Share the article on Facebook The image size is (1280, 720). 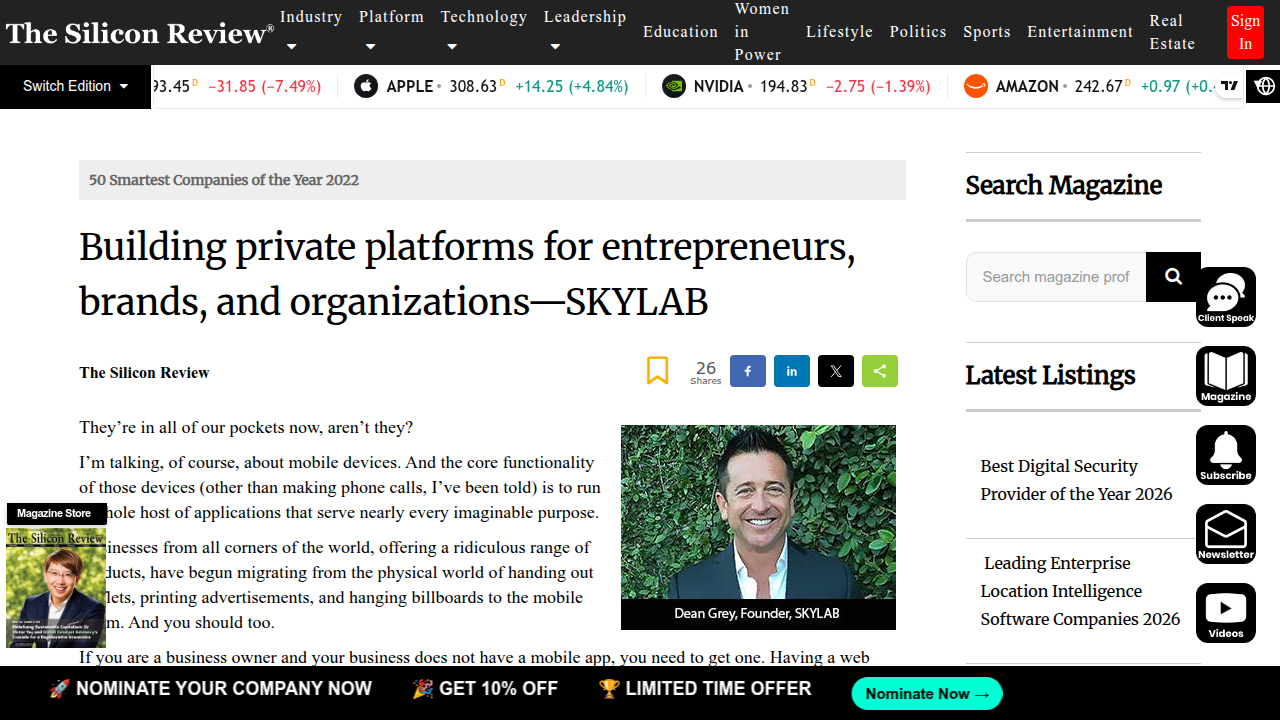(747, 371)
